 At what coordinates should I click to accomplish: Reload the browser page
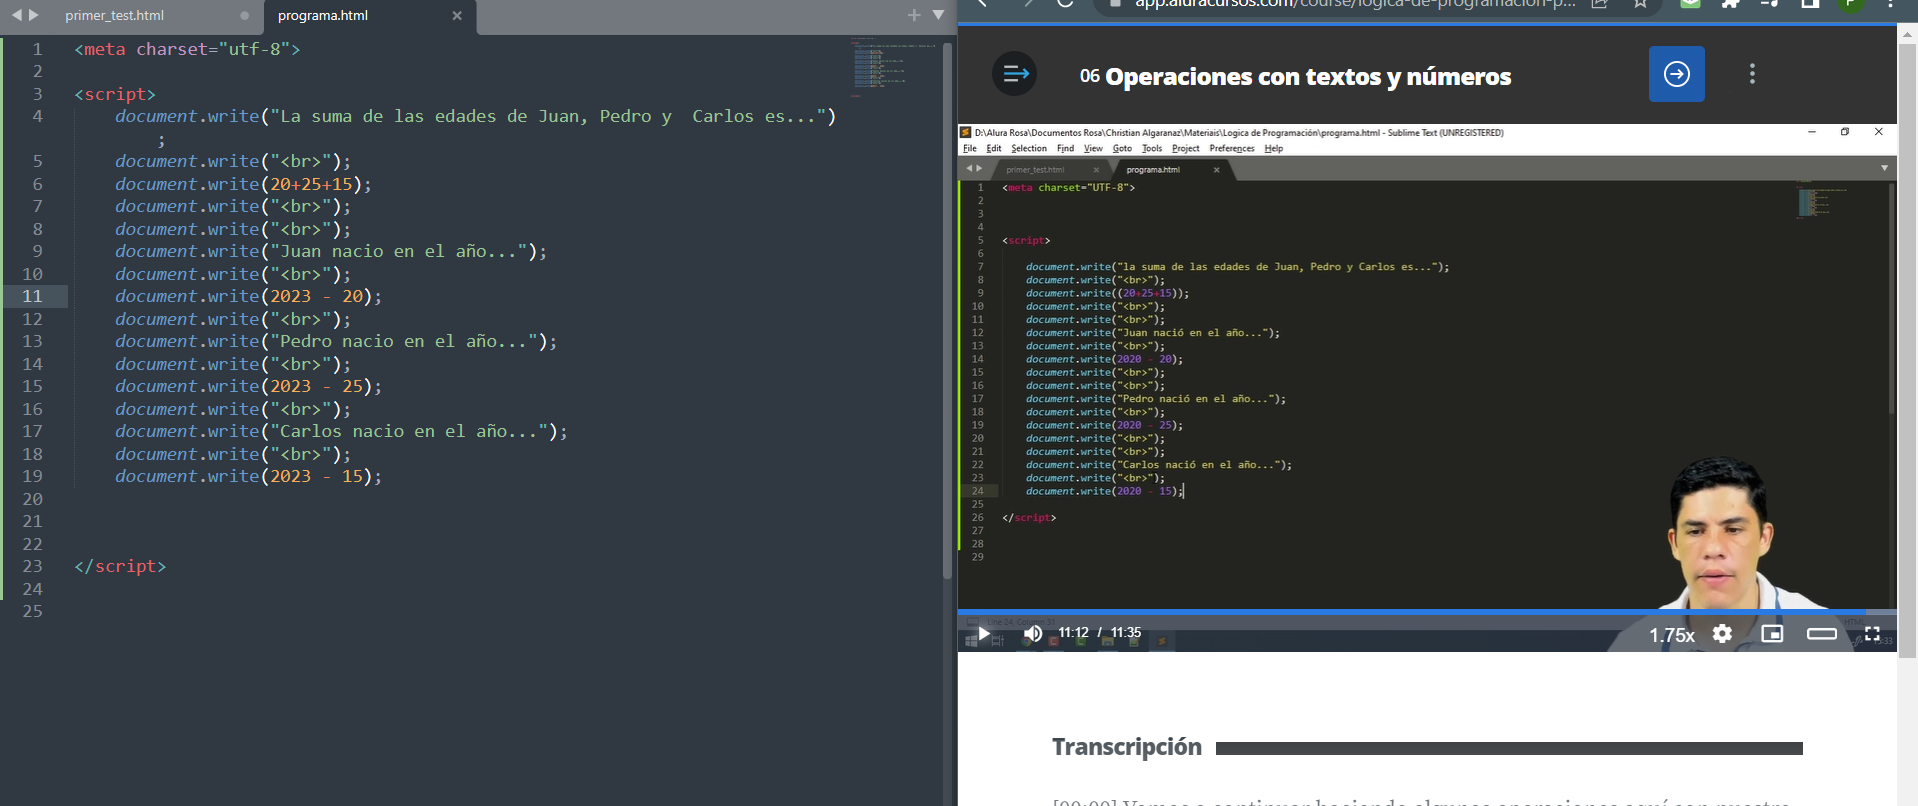1065,4
